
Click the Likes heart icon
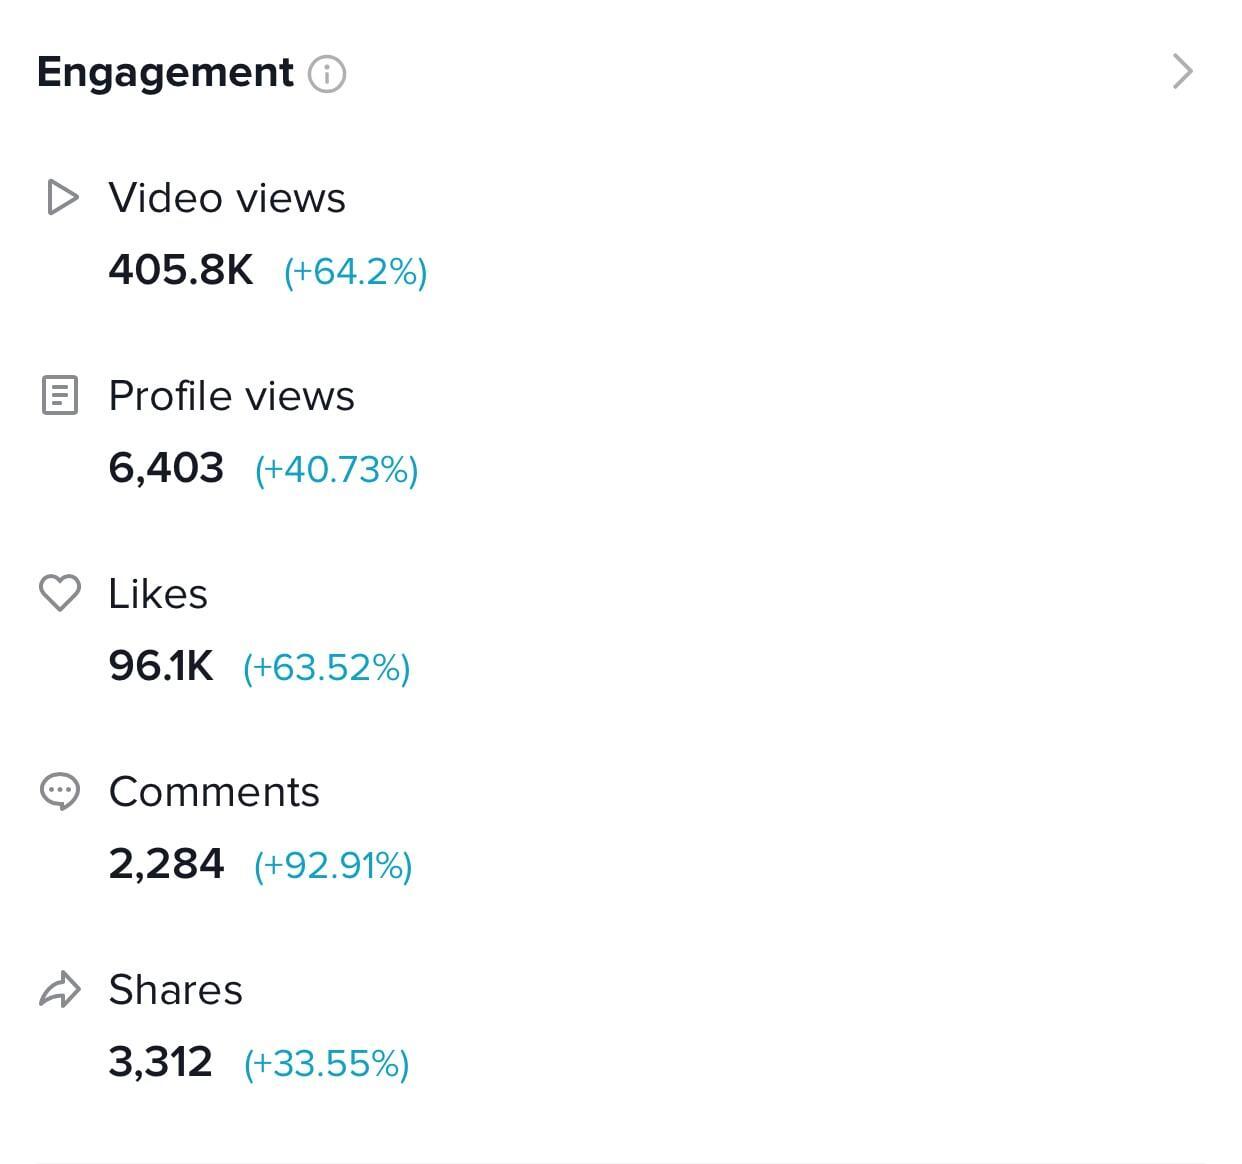(60, 593)
